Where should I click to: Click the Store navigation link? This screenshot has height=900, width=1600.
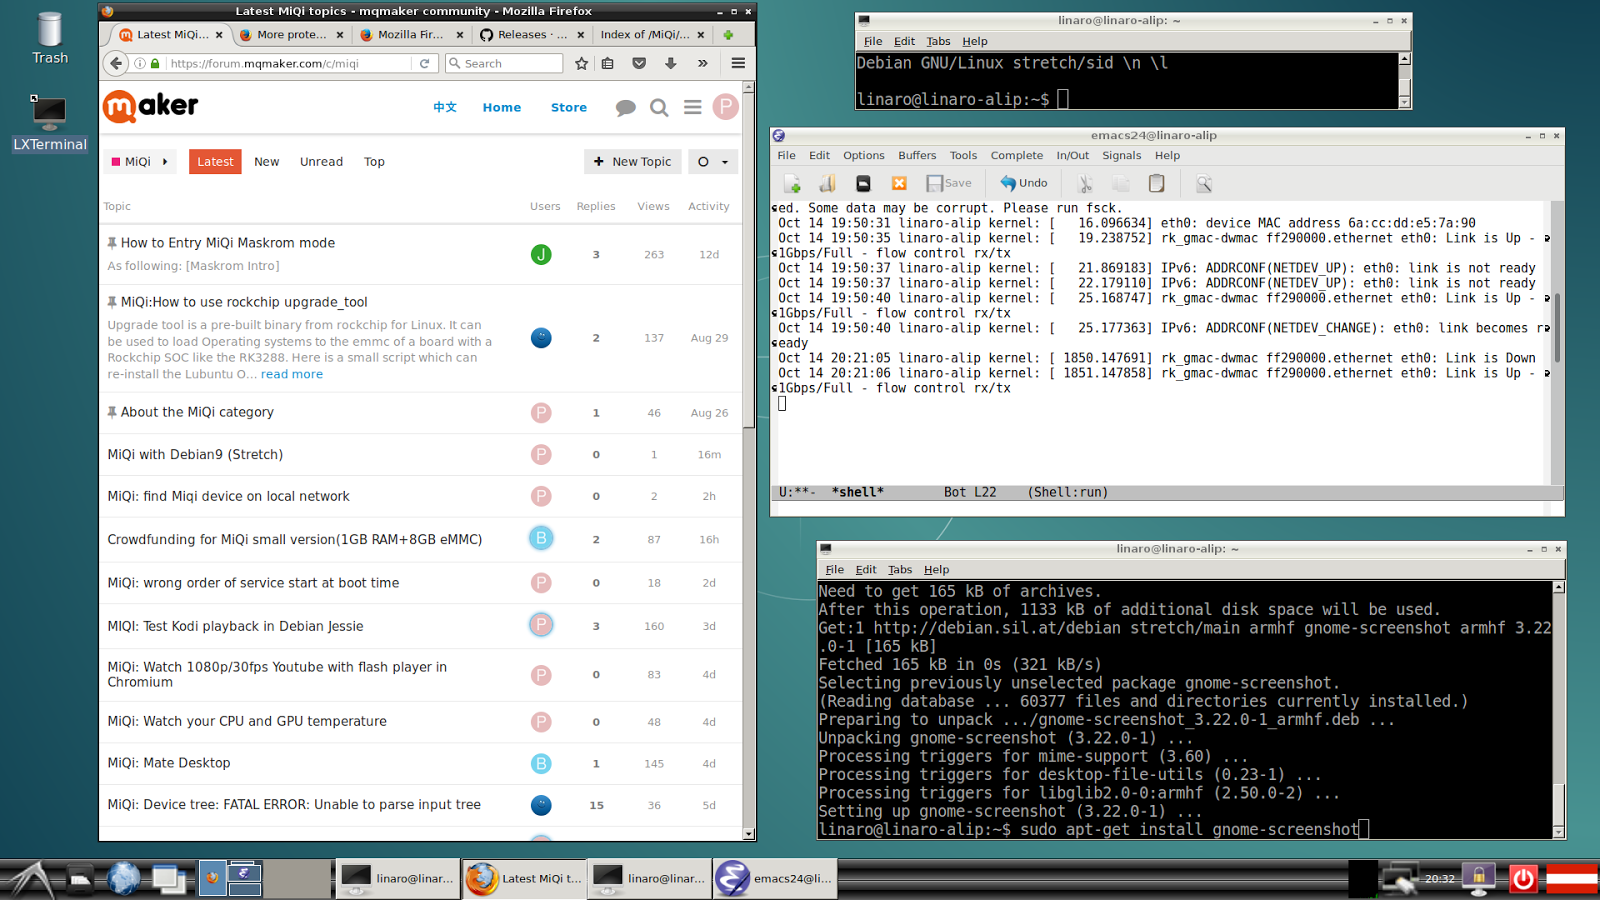569,107
